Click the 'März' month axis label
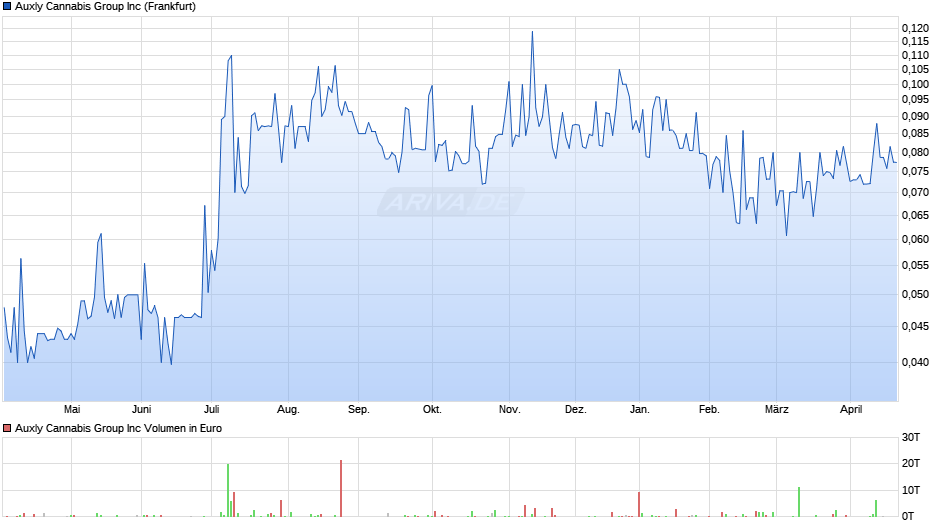 click(776, 409)
